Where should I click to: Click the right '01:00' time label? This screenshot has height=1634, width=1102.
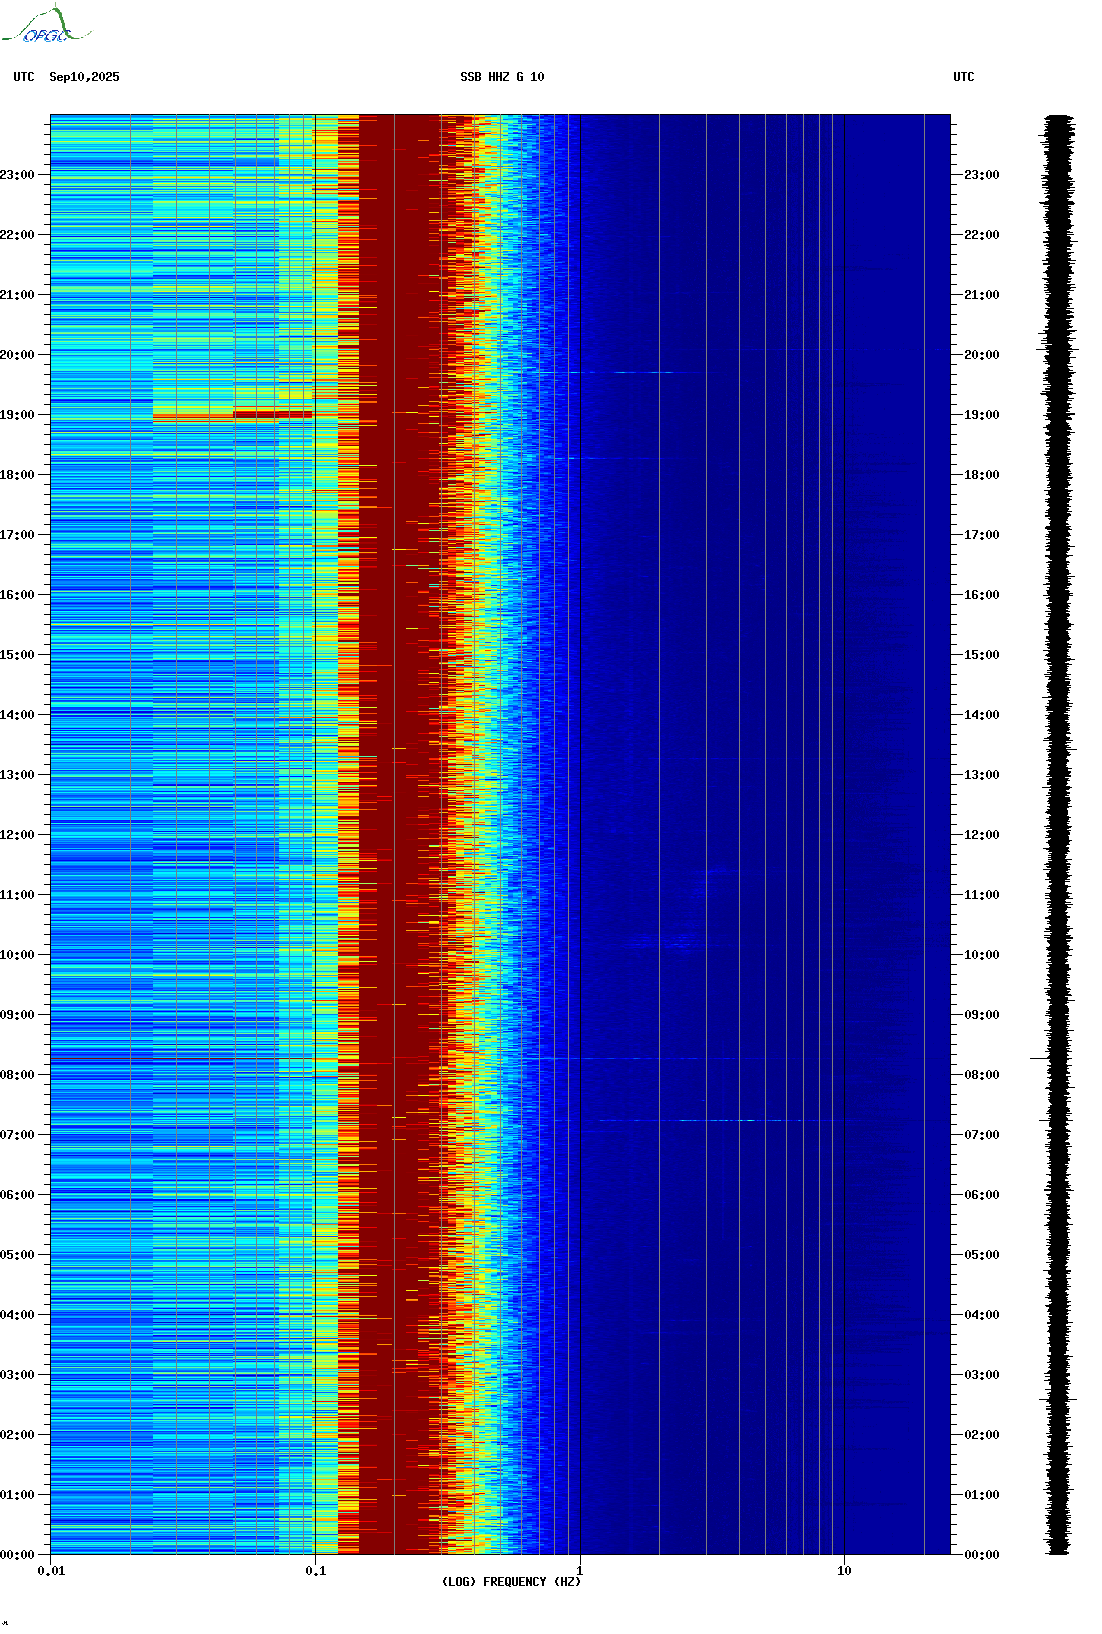click(x=981, y=1495)
